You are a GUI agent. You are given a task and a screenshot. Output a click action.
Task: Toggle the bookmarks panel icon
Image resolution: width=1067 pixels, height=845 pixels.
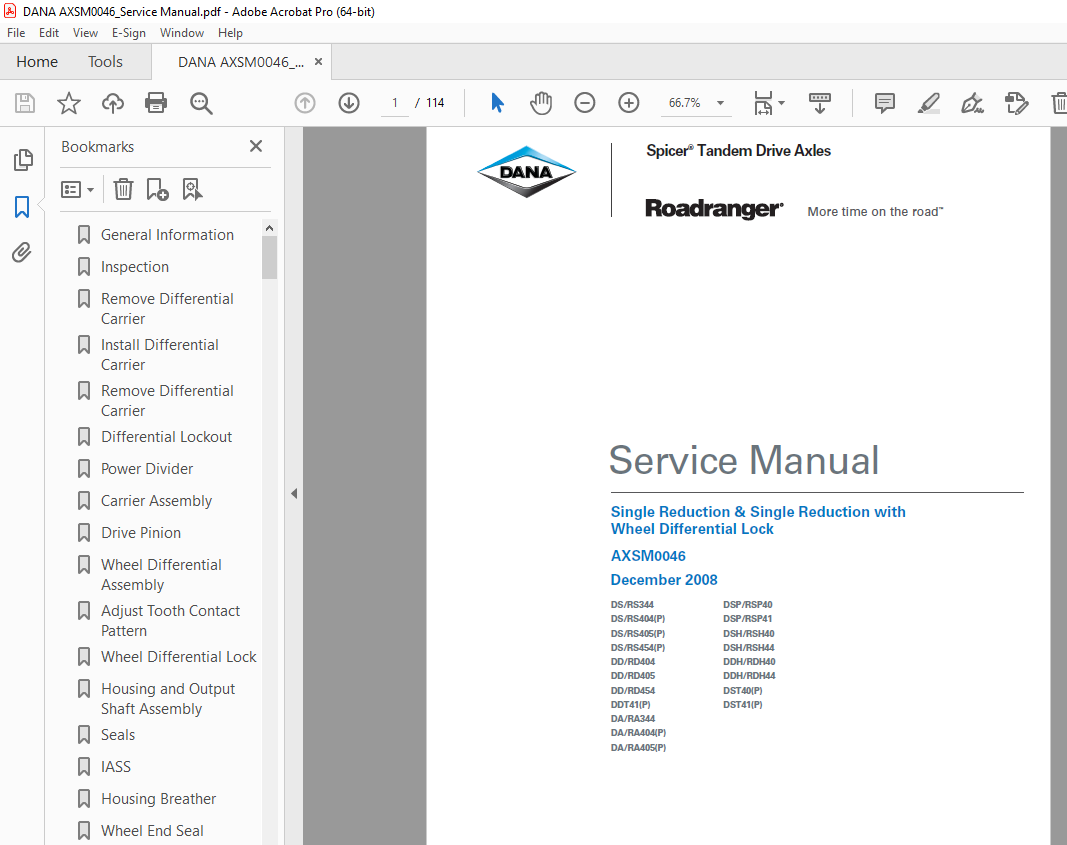click(22, 207)
